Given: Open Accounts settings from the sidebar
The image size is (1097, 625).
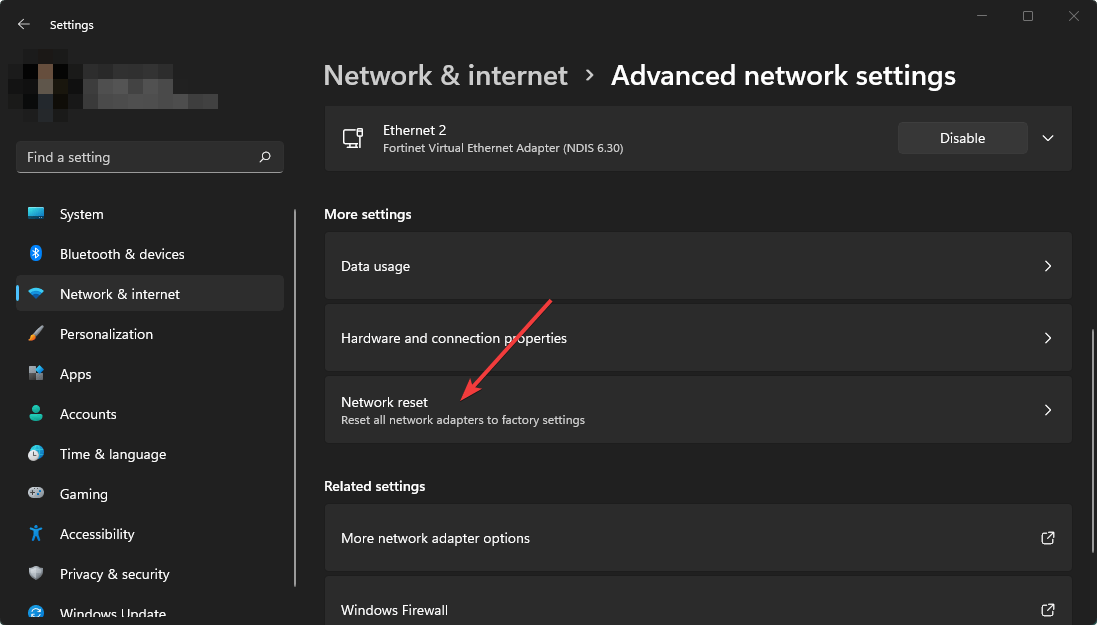Looking at the screenshot, I should tap(36, 414).
